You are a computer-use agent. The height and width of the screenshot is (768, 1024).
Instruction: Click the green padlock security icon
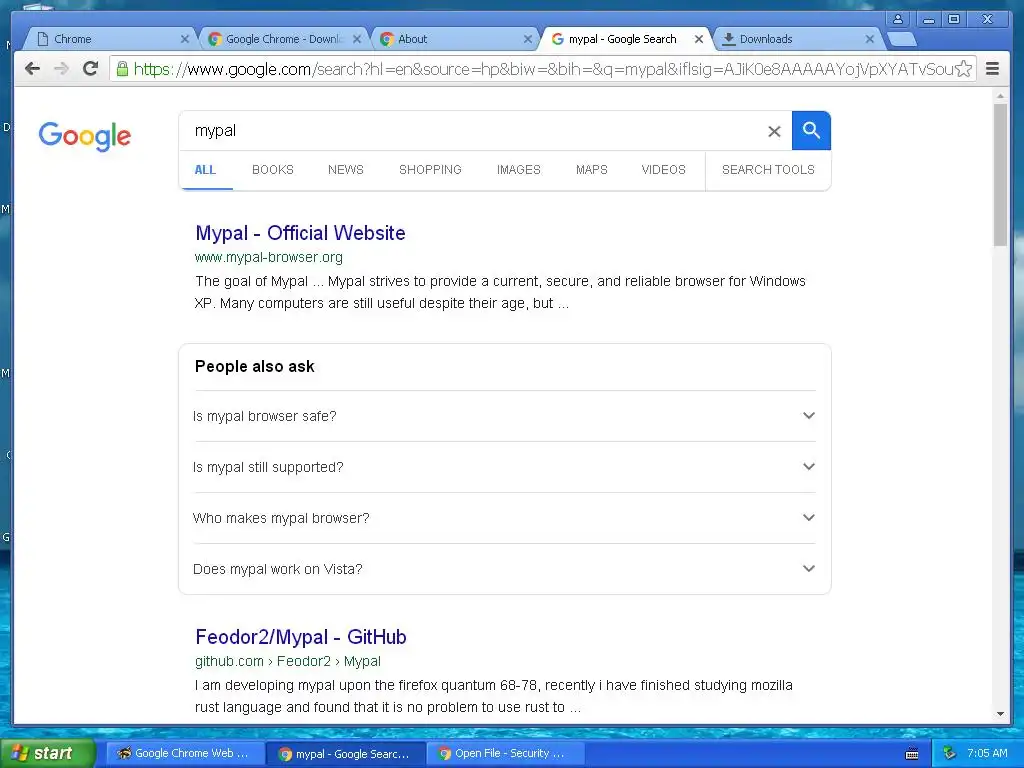pos(122,69)
